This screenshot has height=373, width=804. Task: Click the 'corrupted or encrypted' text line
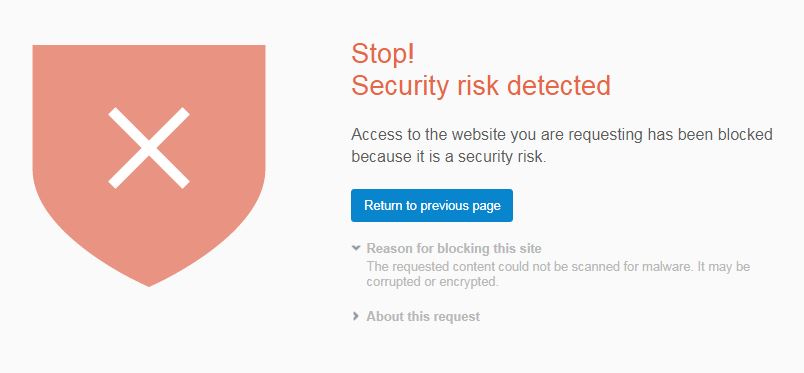coord(432,282)
